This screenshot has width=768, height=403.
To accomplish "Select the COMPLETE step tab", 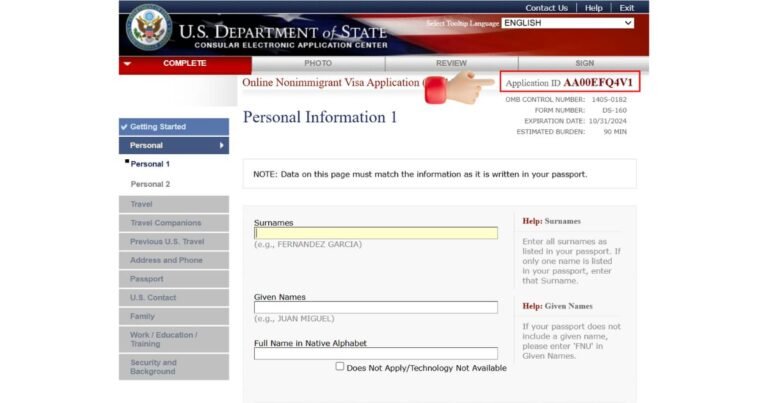I will click(185, 64).
